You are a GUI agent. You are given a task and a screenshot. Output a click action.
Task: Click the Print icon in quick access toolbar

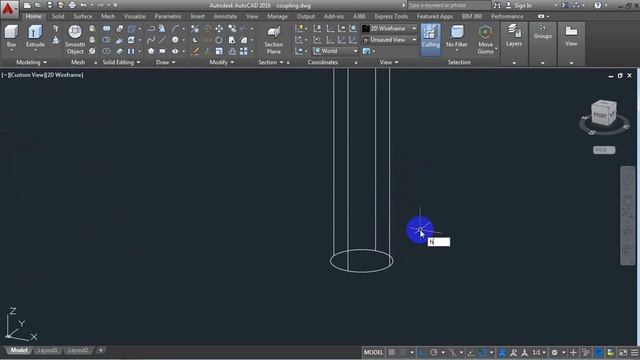tap(72, 5)
